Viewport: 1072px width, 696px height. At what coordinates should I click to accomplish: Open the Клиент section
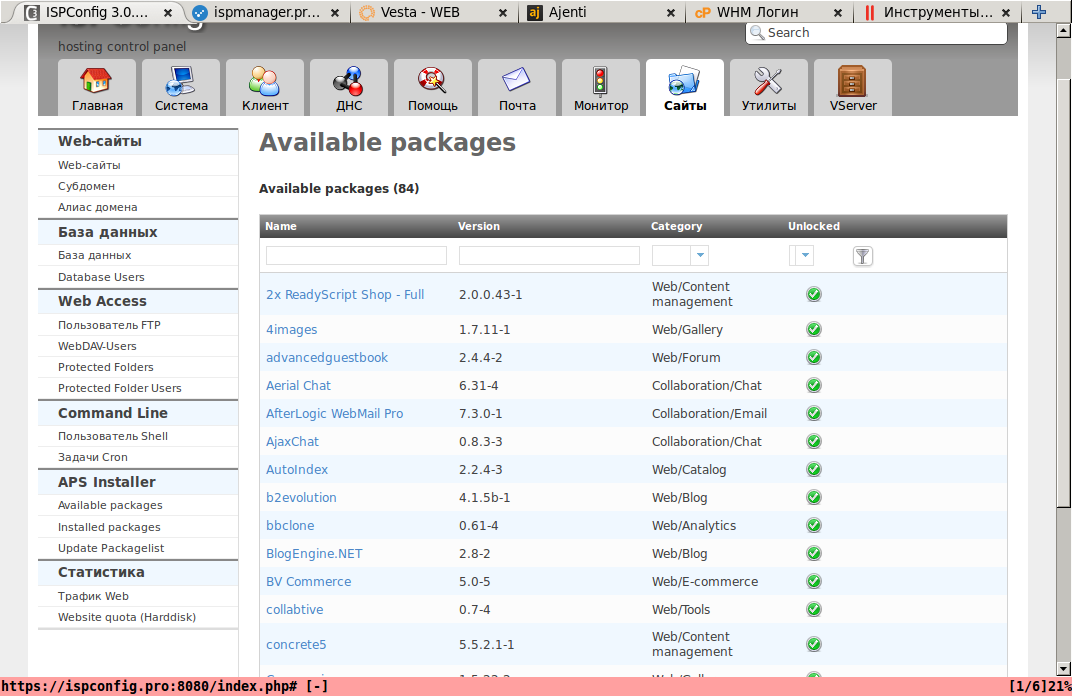point(264,88)
